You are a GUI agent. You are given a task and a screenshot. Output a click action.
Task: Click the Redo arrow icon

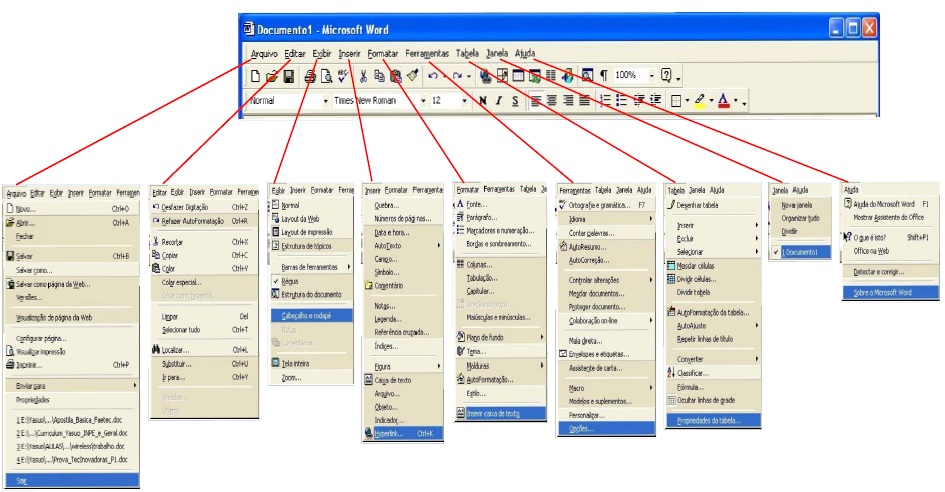pos(457,76)
